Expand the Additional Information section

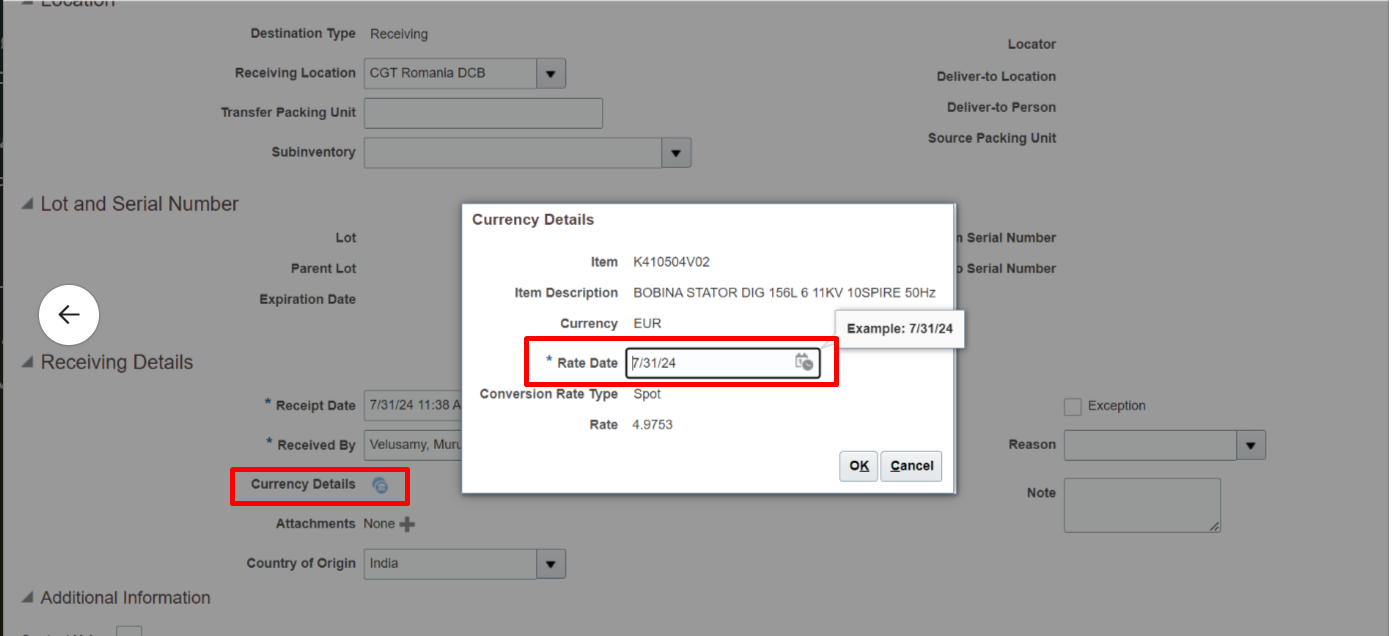pyautogui.click(x=26, y=597)
